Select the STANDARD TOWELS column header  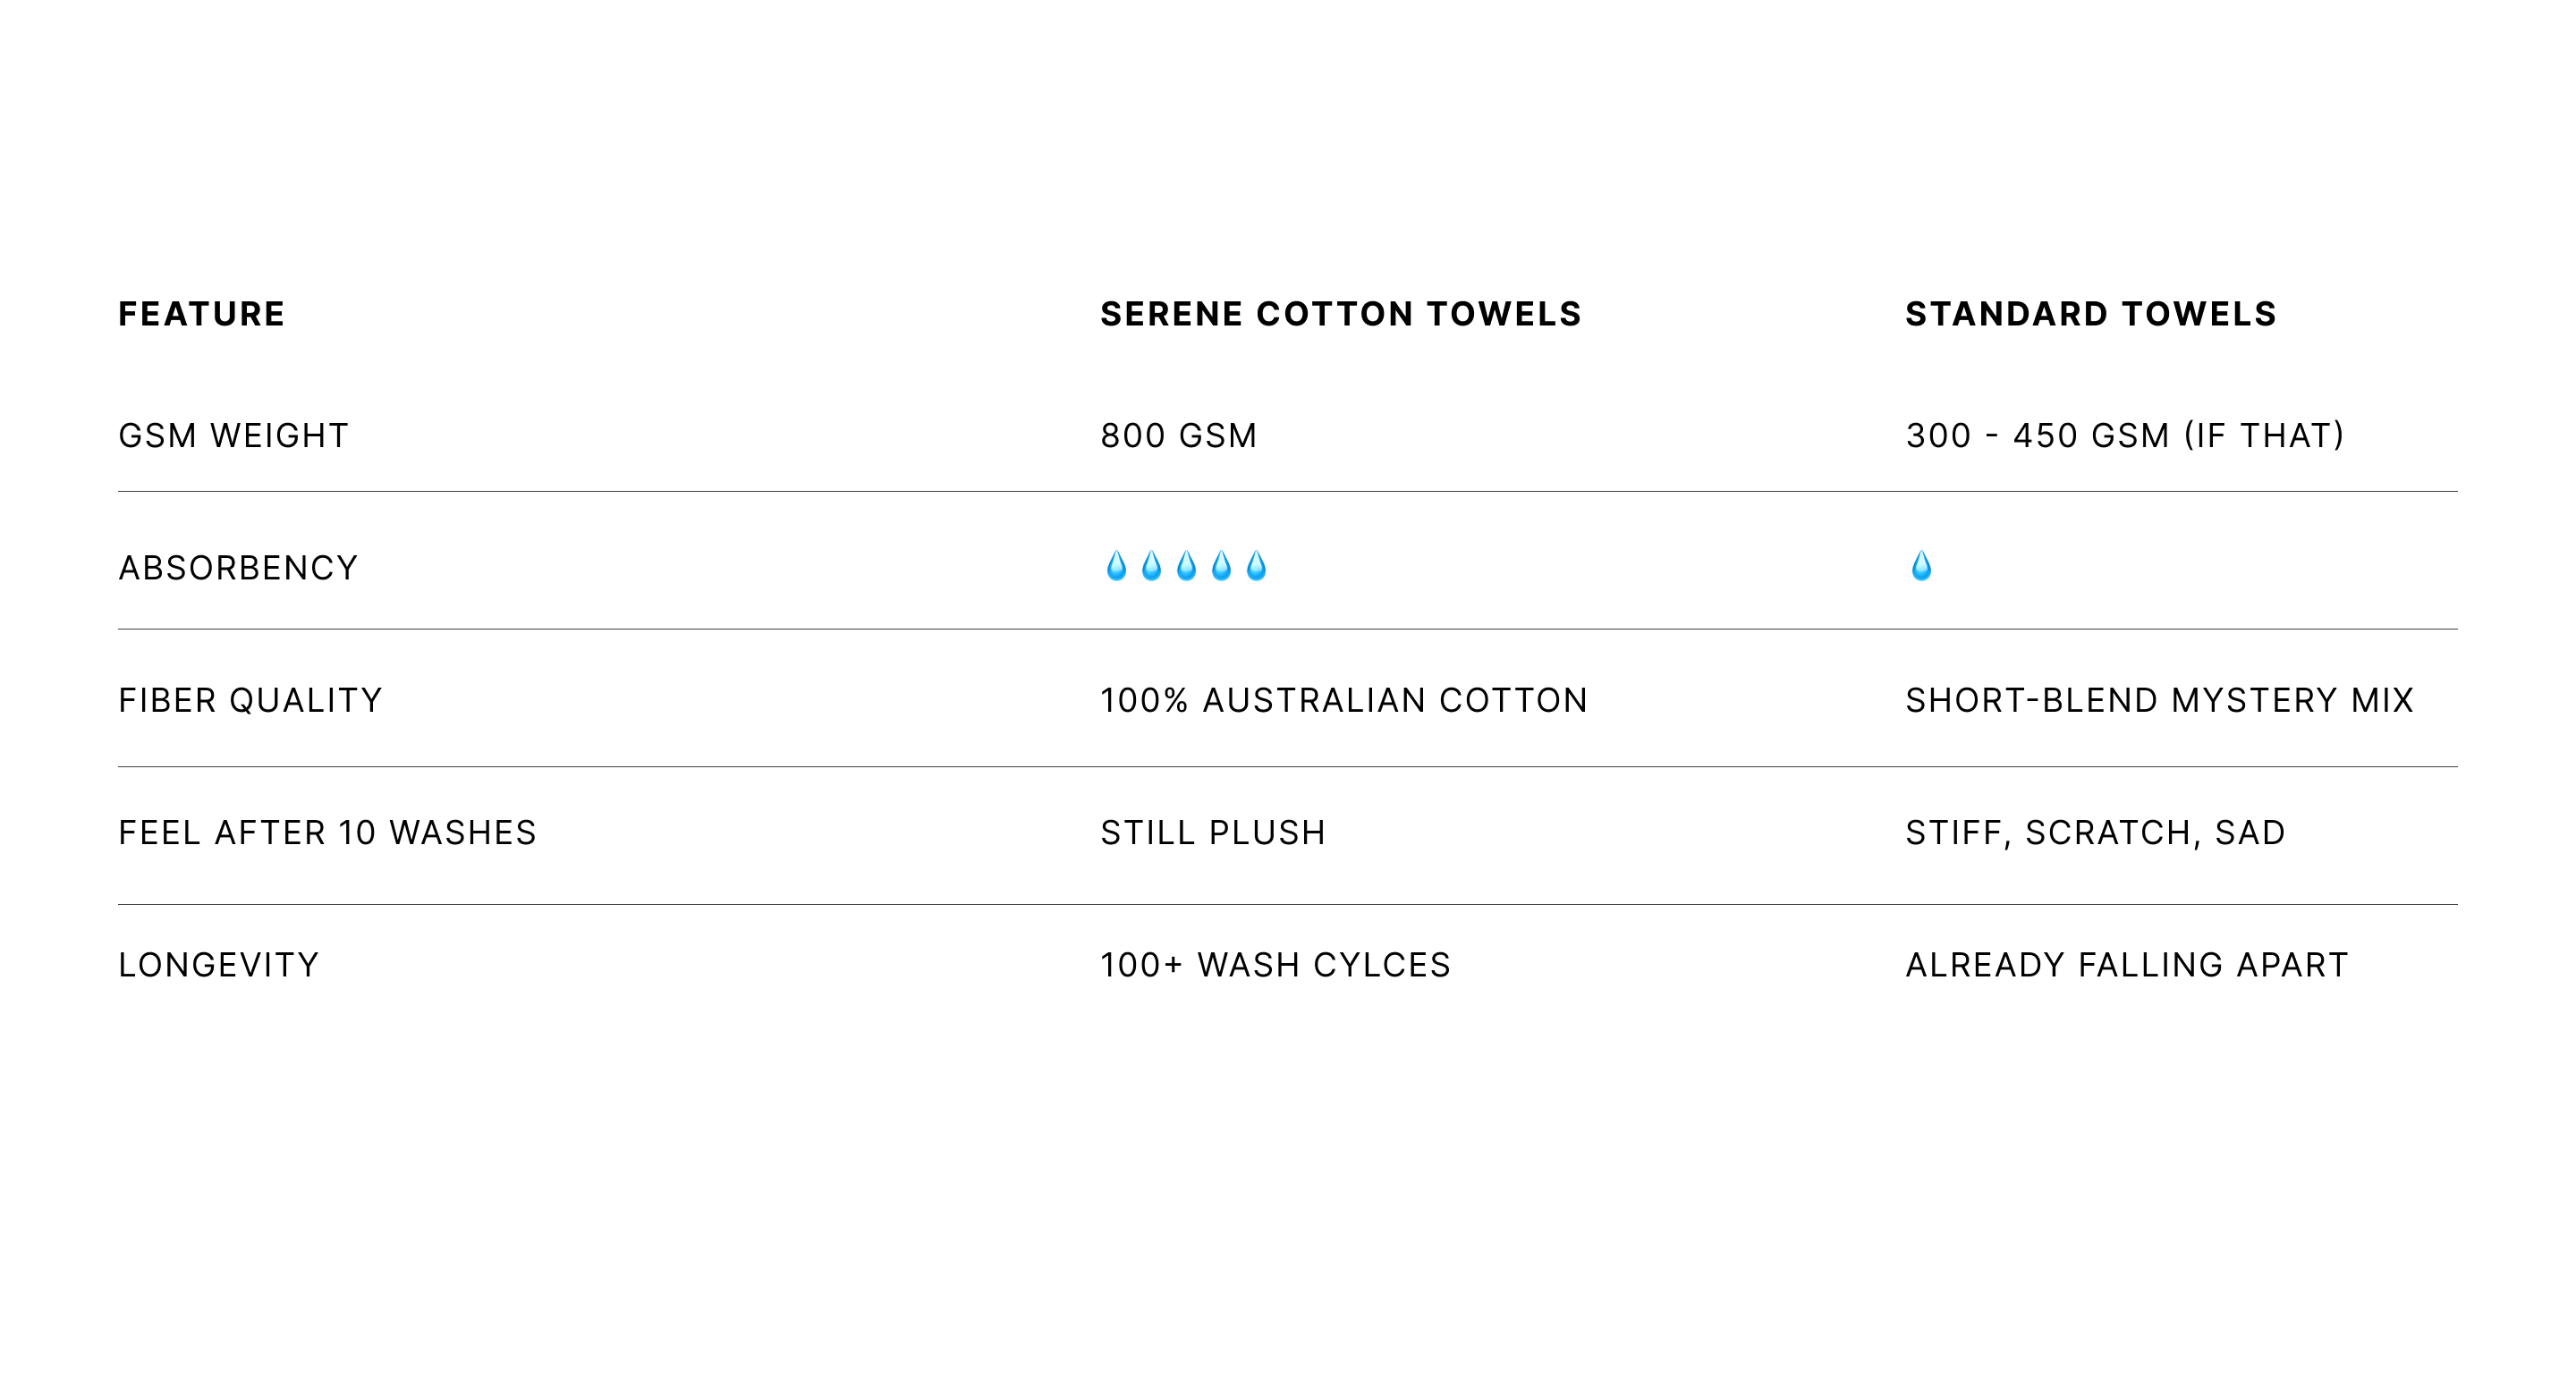[2091, 314]
